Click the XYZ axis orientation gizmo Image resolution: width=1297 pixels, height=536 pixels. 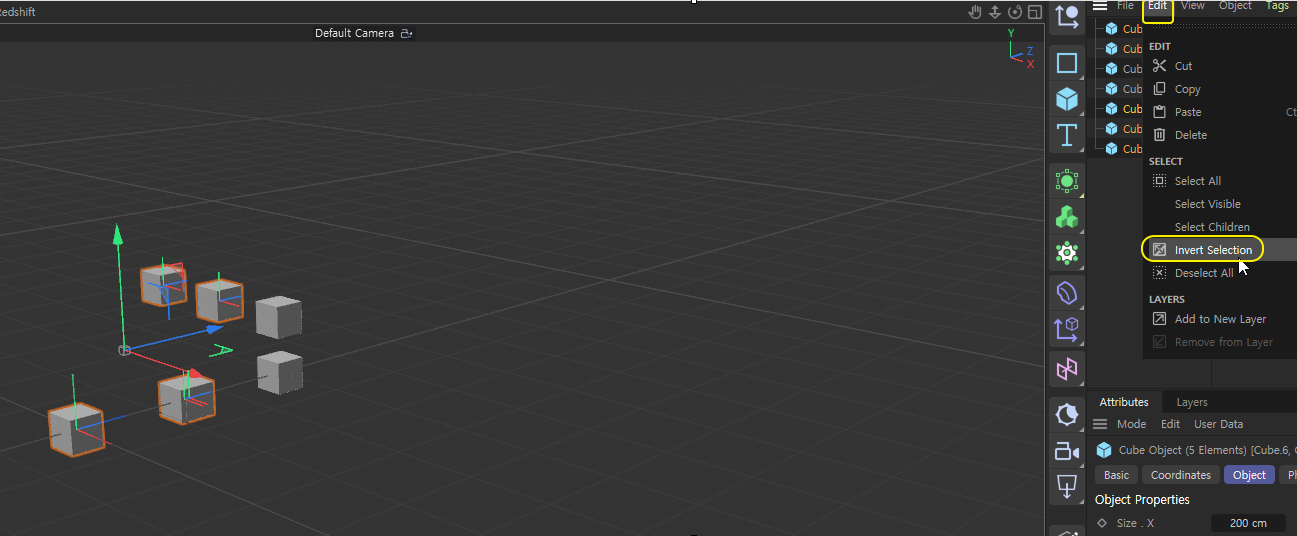1020,50
